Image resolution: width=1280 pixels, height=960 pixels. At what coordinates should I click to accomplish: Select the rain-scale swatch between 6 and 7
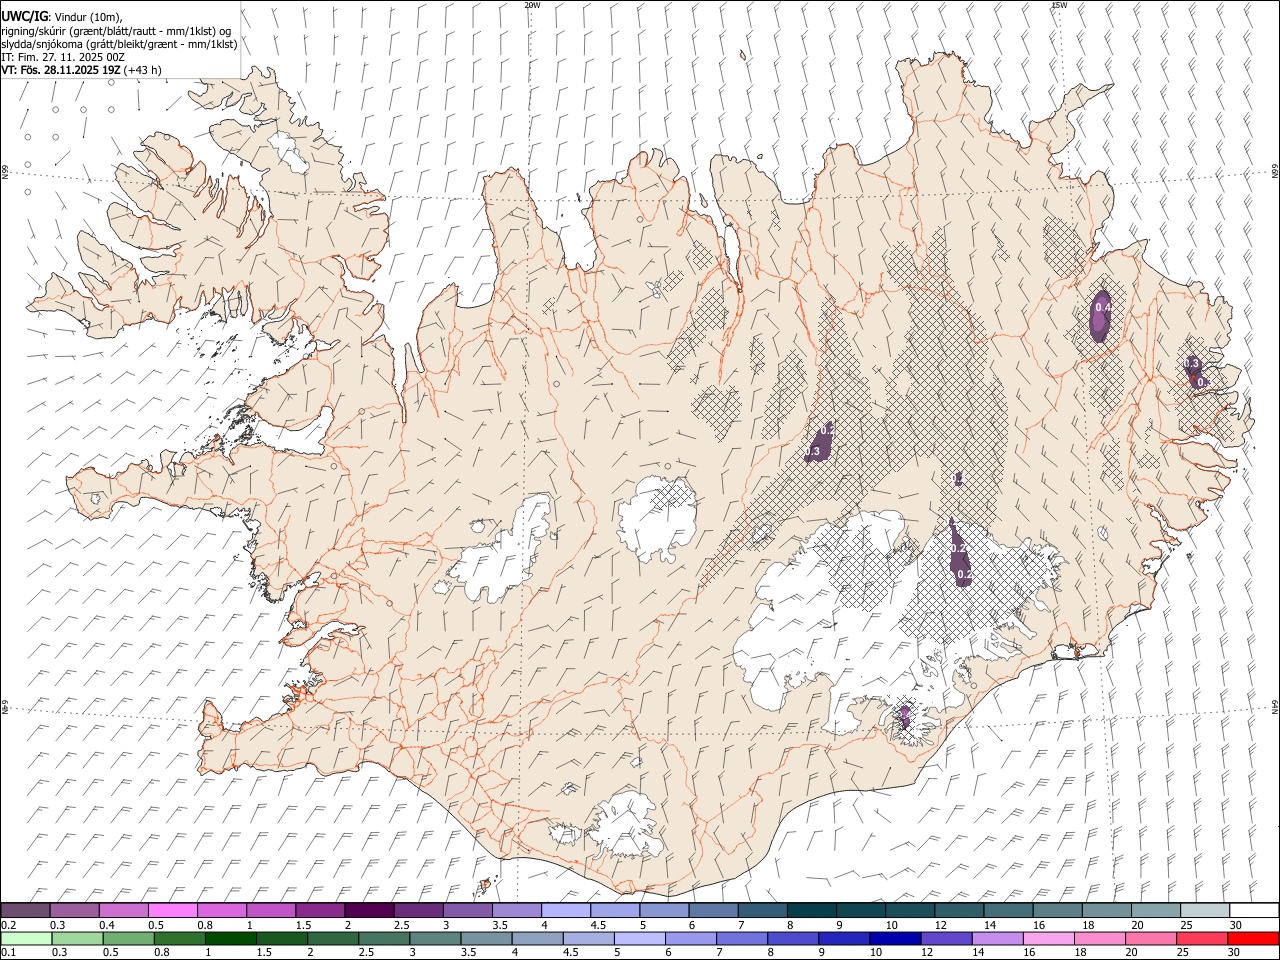point(690,939)
